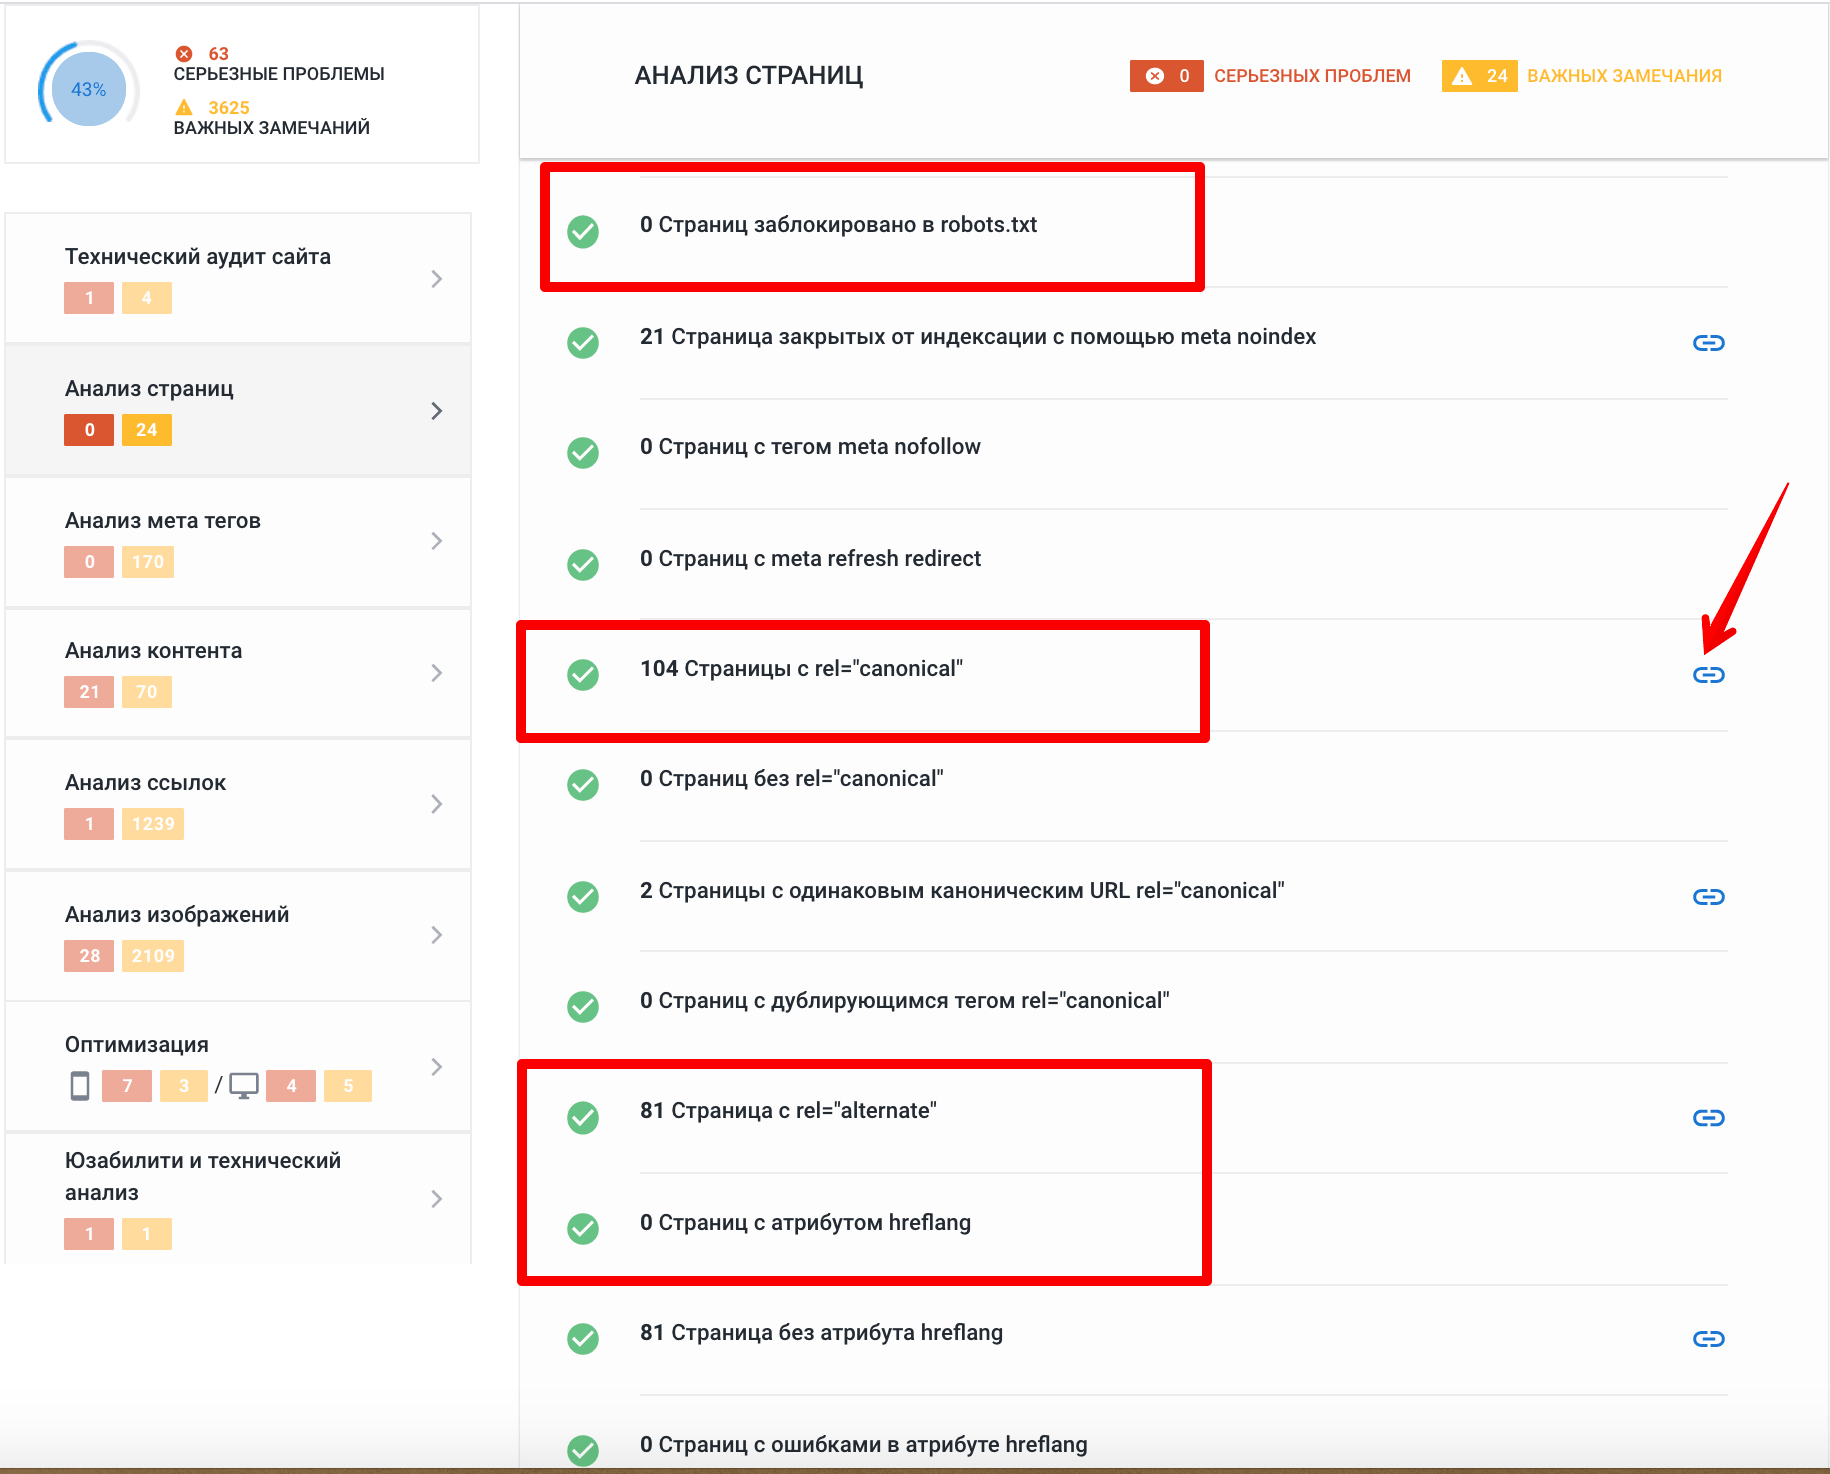Click yellow badge 2109 under Анализ изображений

153,956
